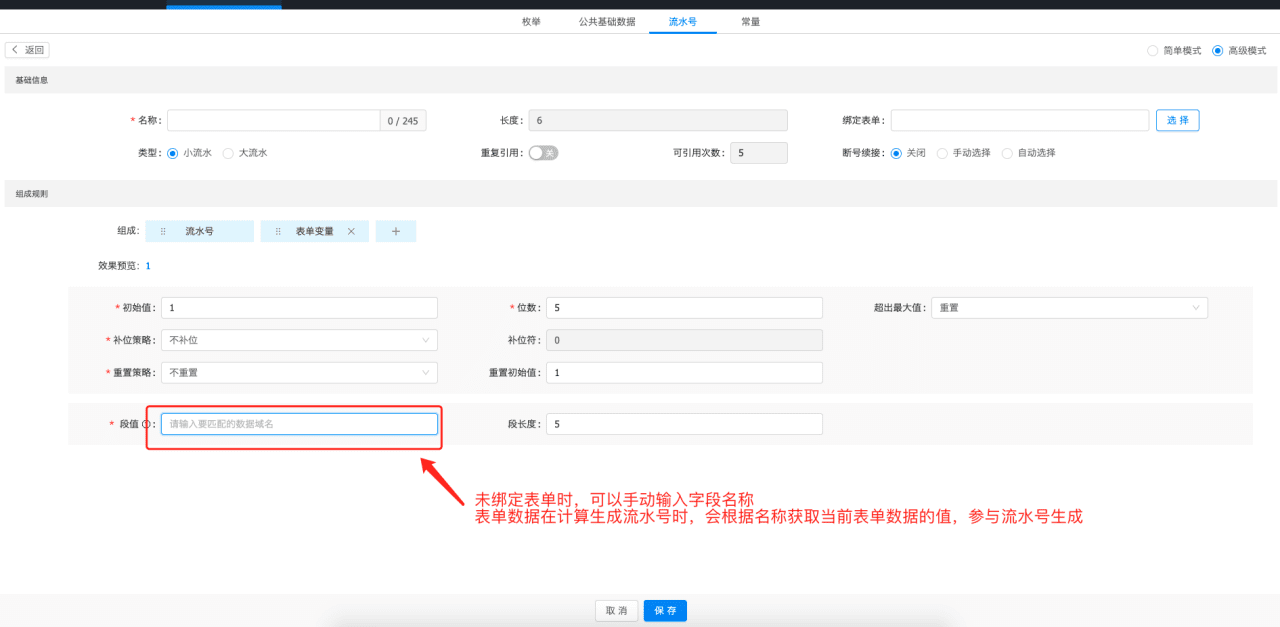Click the 可引用次数 field
Screen dimensions: 1280x627
click(x=759, y=153)
